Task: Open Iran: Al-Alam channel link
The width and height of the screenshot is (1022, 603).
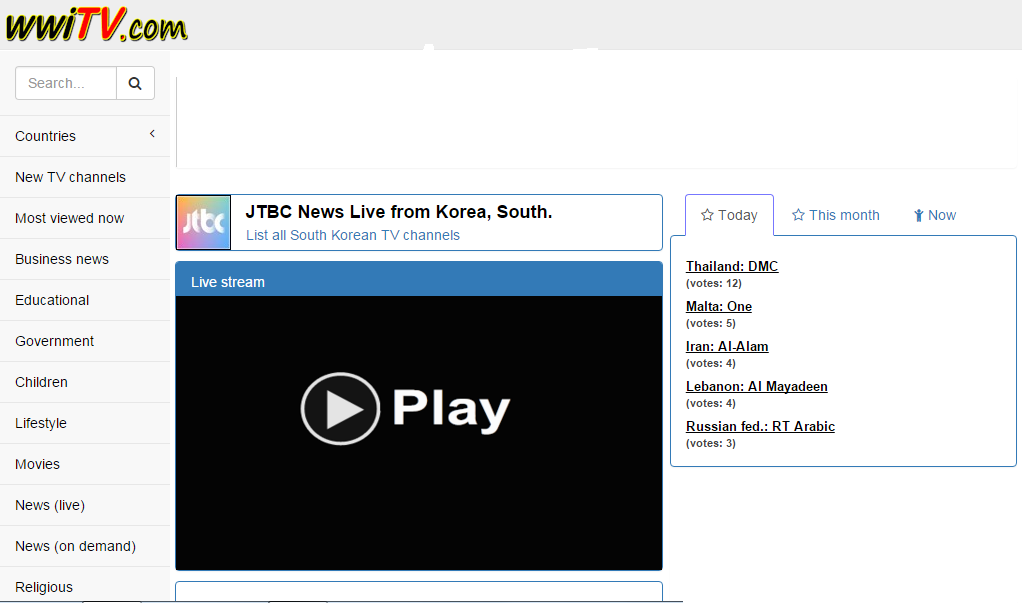Action: coord(727,347)
